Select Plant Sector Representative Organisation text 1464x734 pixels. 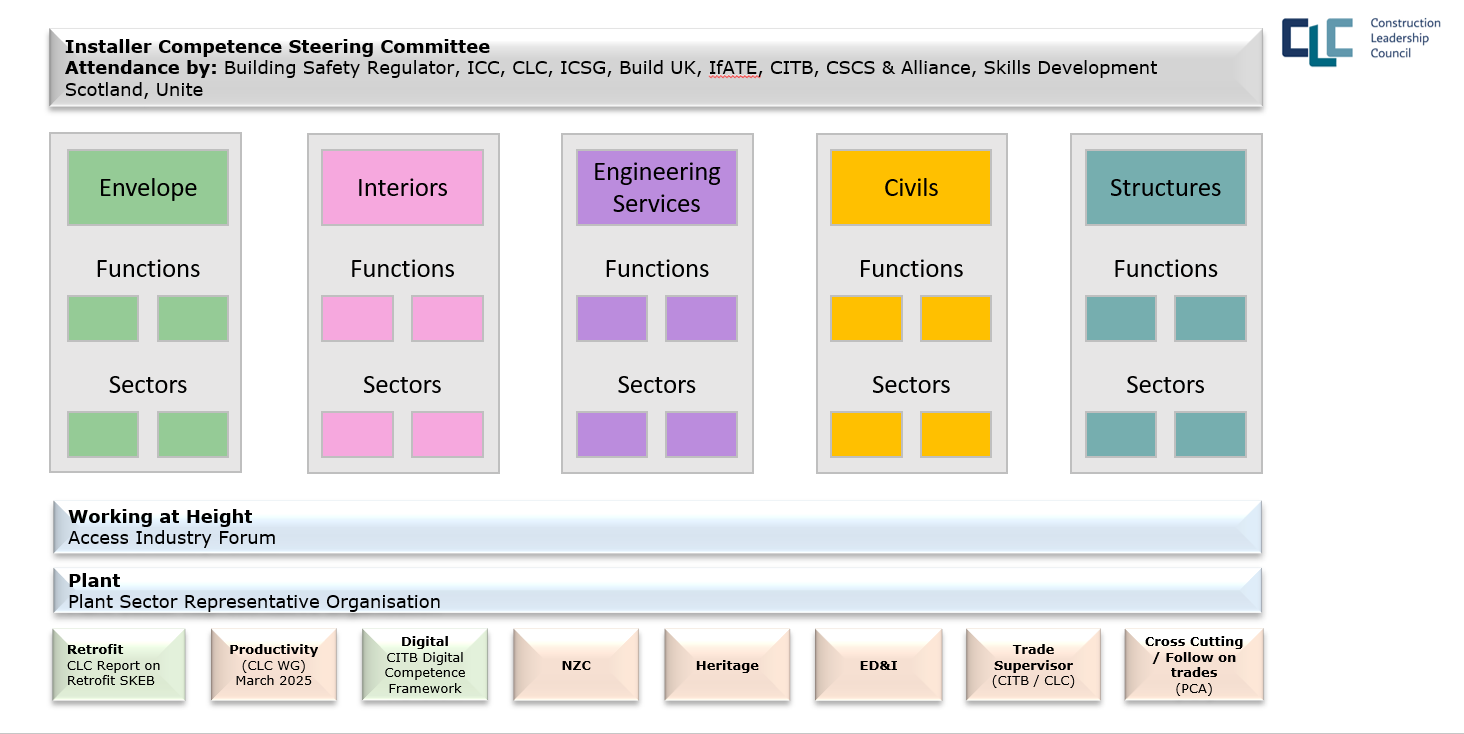point(254,602)
